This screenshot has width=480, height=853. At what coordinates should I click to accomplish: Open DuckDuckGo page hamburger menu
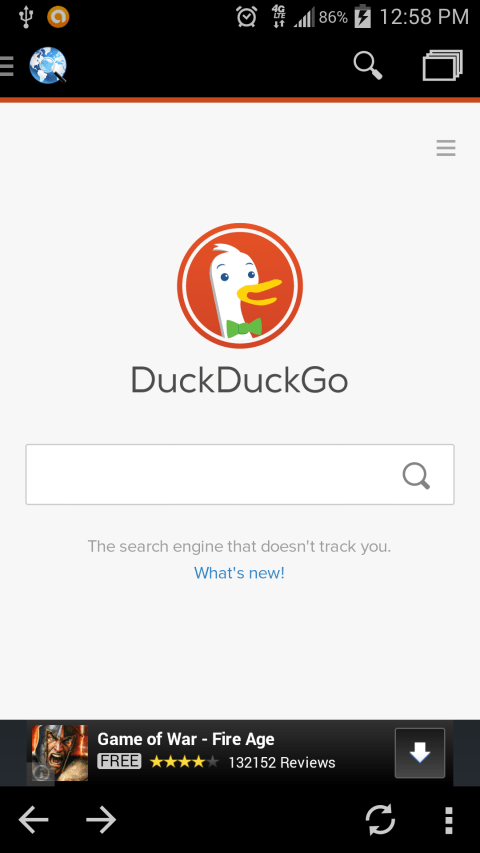coord(446,148)
